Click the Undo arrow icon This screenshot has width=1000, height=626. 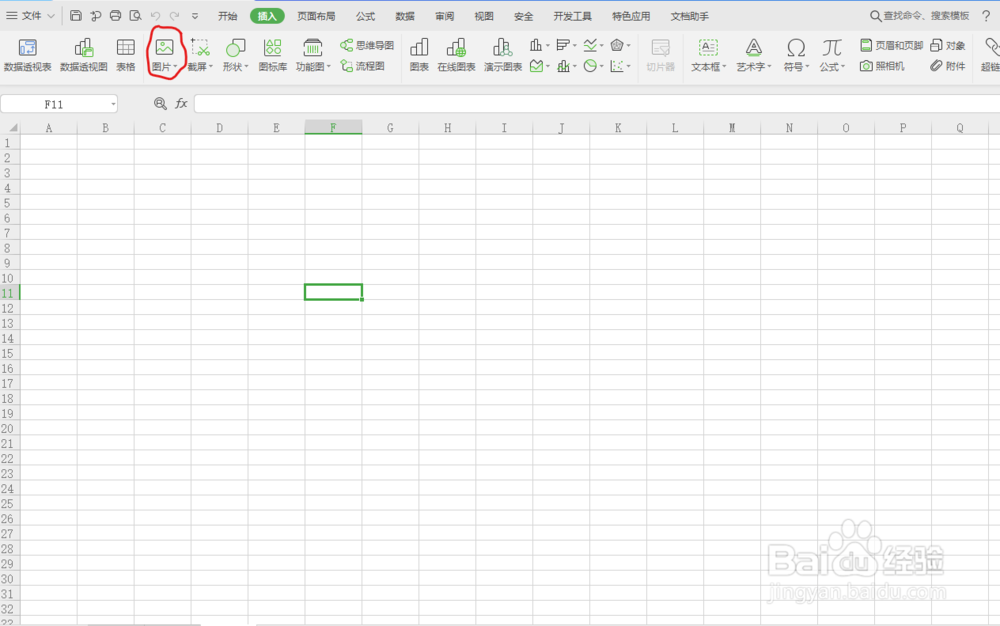click(155, 15)
